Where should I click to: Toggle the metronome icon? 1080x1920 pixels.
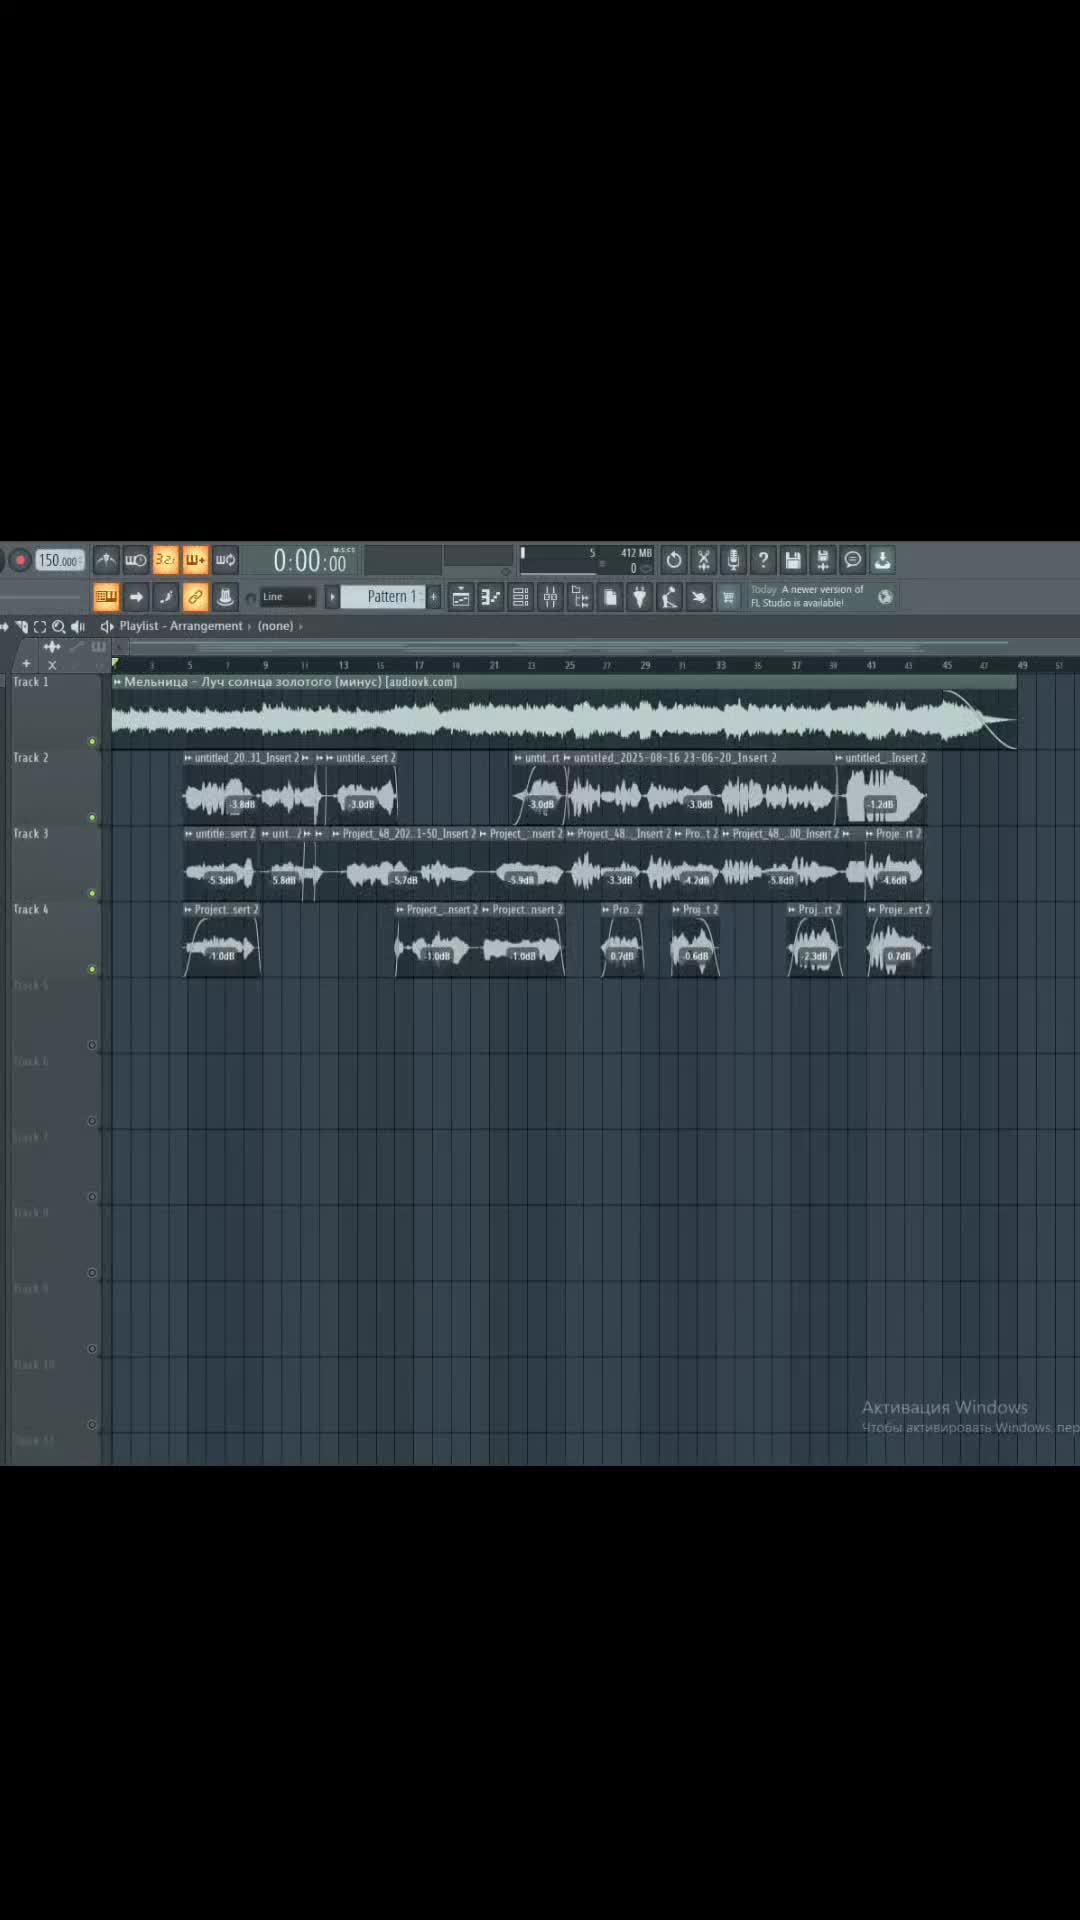coord(106,560)
